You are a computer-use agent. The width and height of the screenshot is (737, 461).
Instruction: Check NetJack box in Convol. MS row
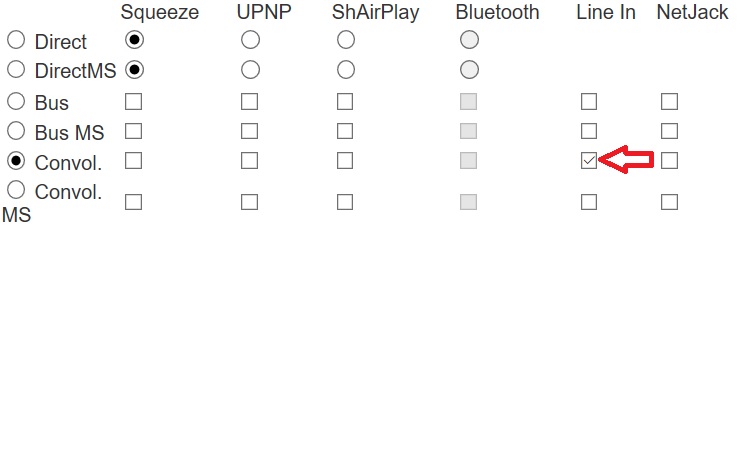click(669, 202)
